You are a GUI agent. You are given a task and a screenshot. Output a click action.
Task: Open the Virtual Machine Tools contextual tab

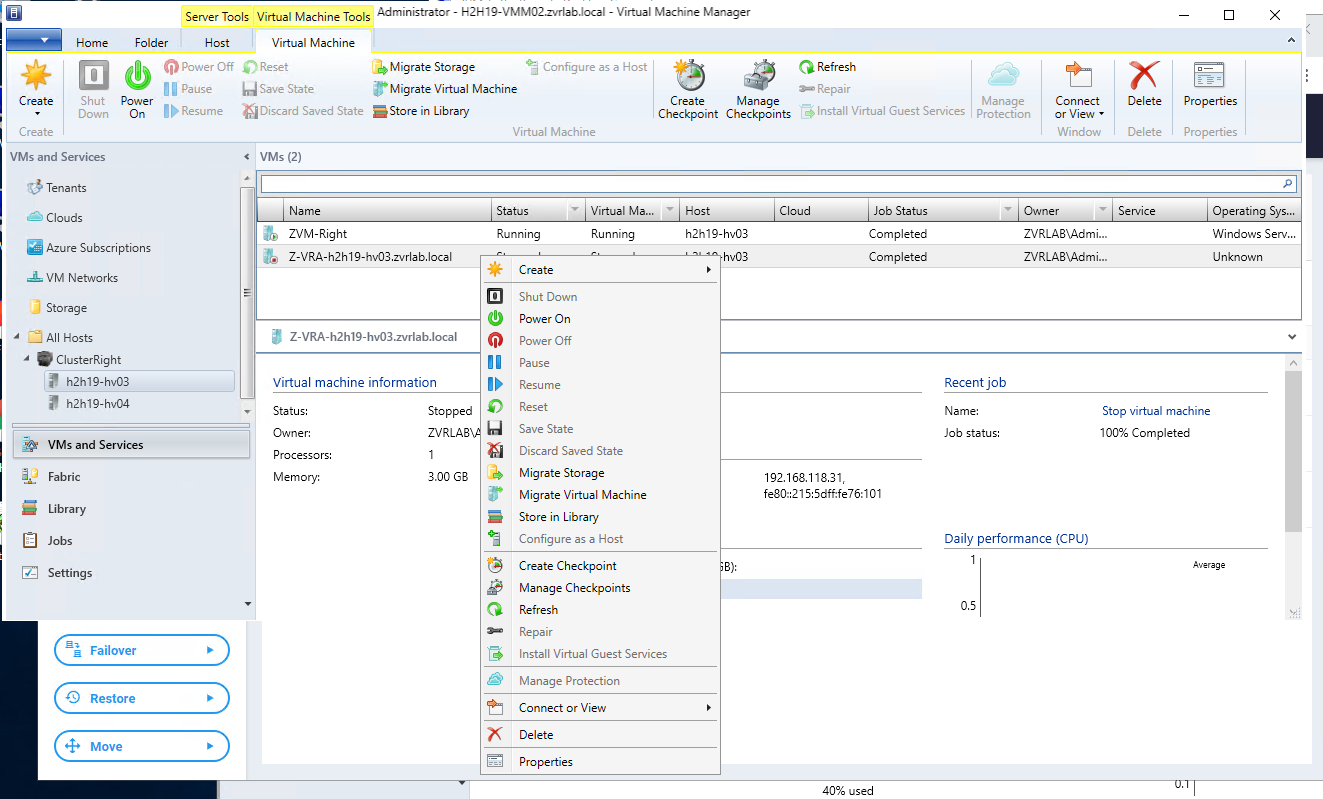(x=314, y=17)
